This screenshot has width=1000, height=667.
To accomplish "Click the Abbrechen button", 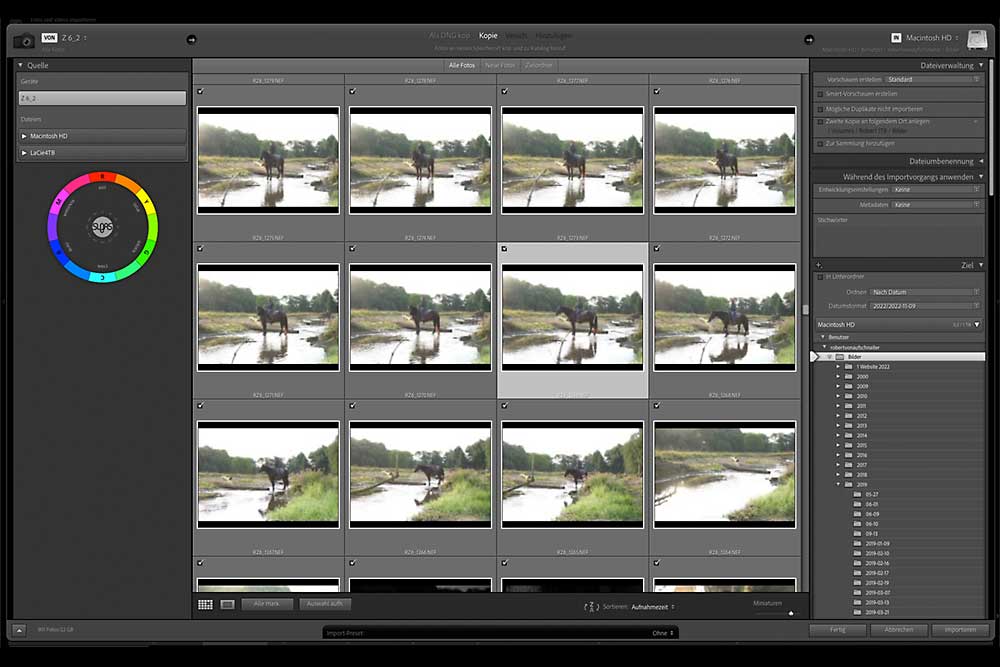I will [899, 630].
